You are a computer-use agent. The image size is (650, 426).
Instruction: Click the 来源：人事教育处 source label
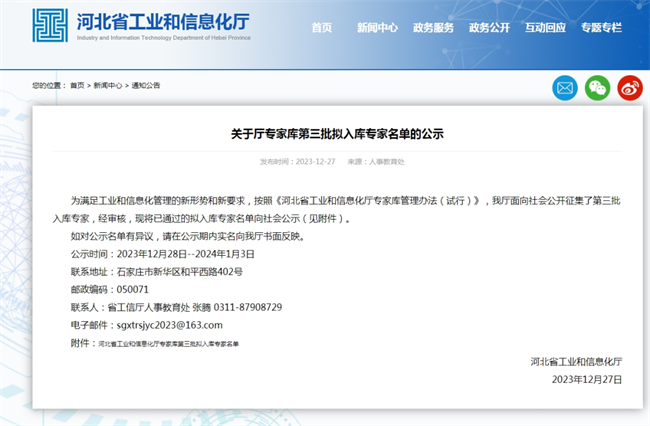point(376,161)
